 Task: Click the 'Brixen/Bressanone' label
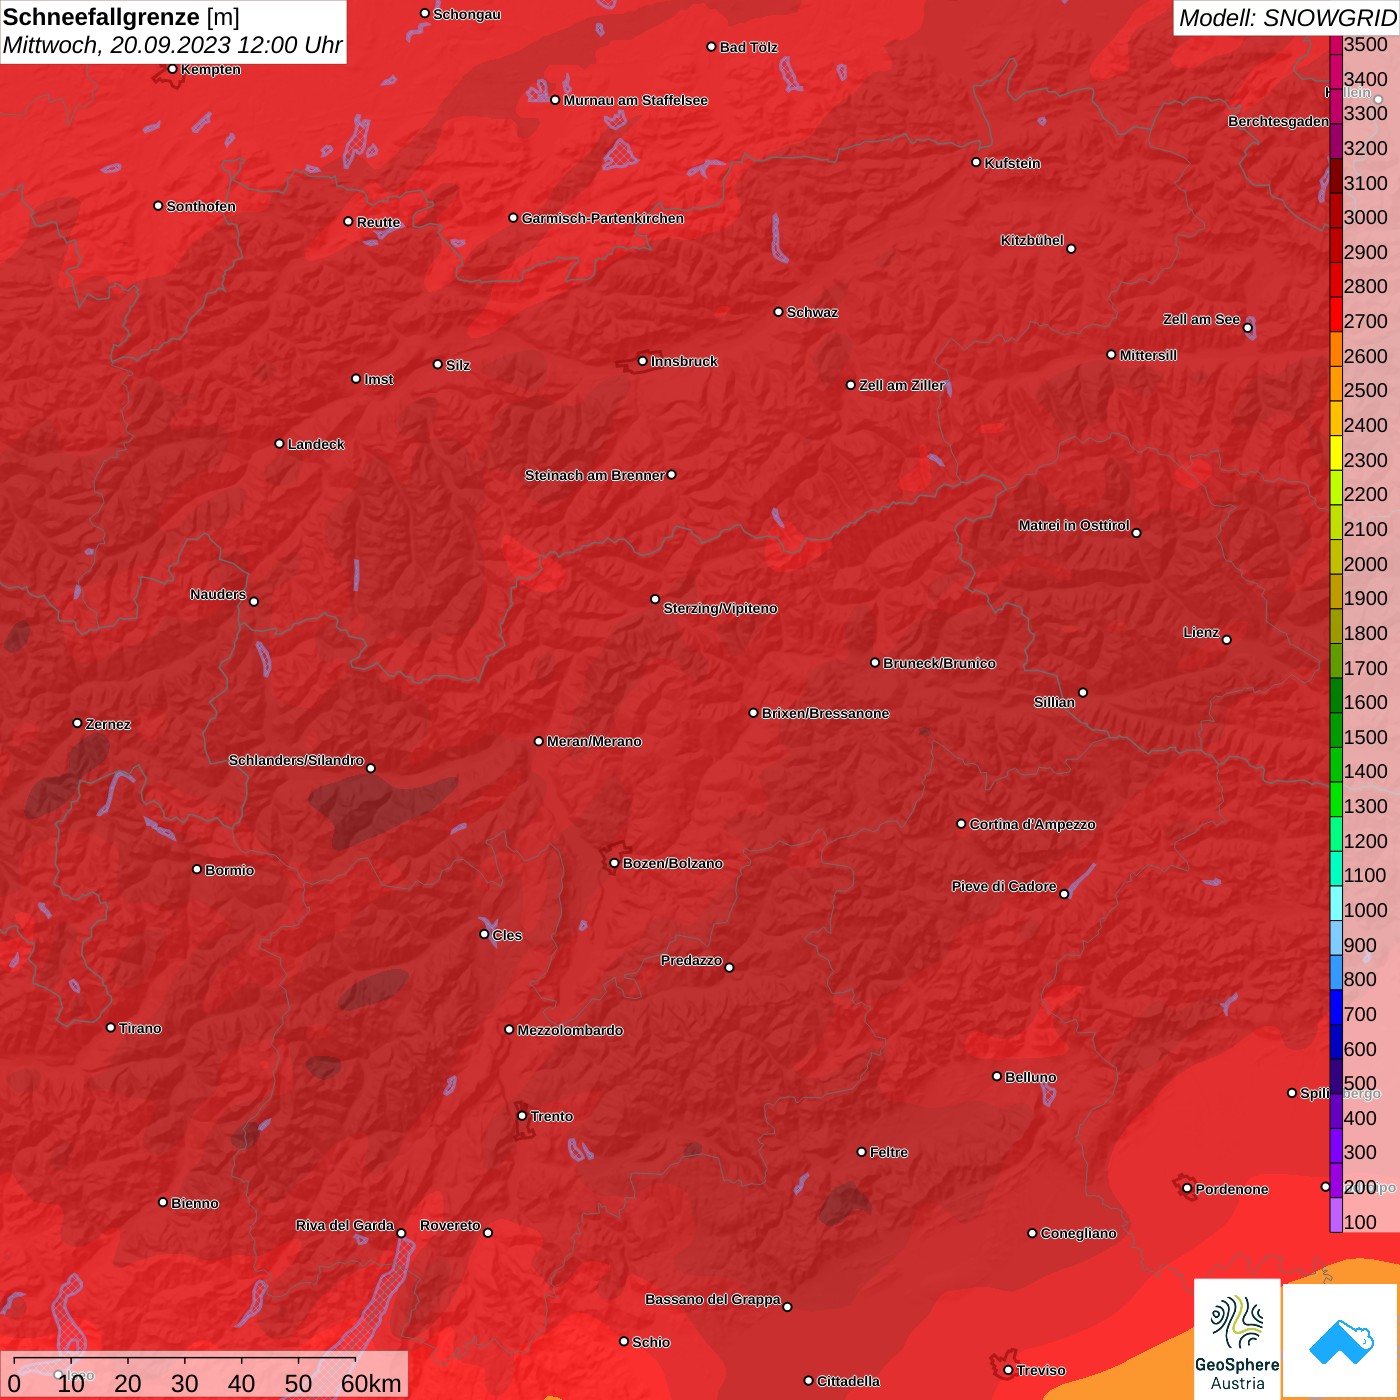[x=825, y=713]
